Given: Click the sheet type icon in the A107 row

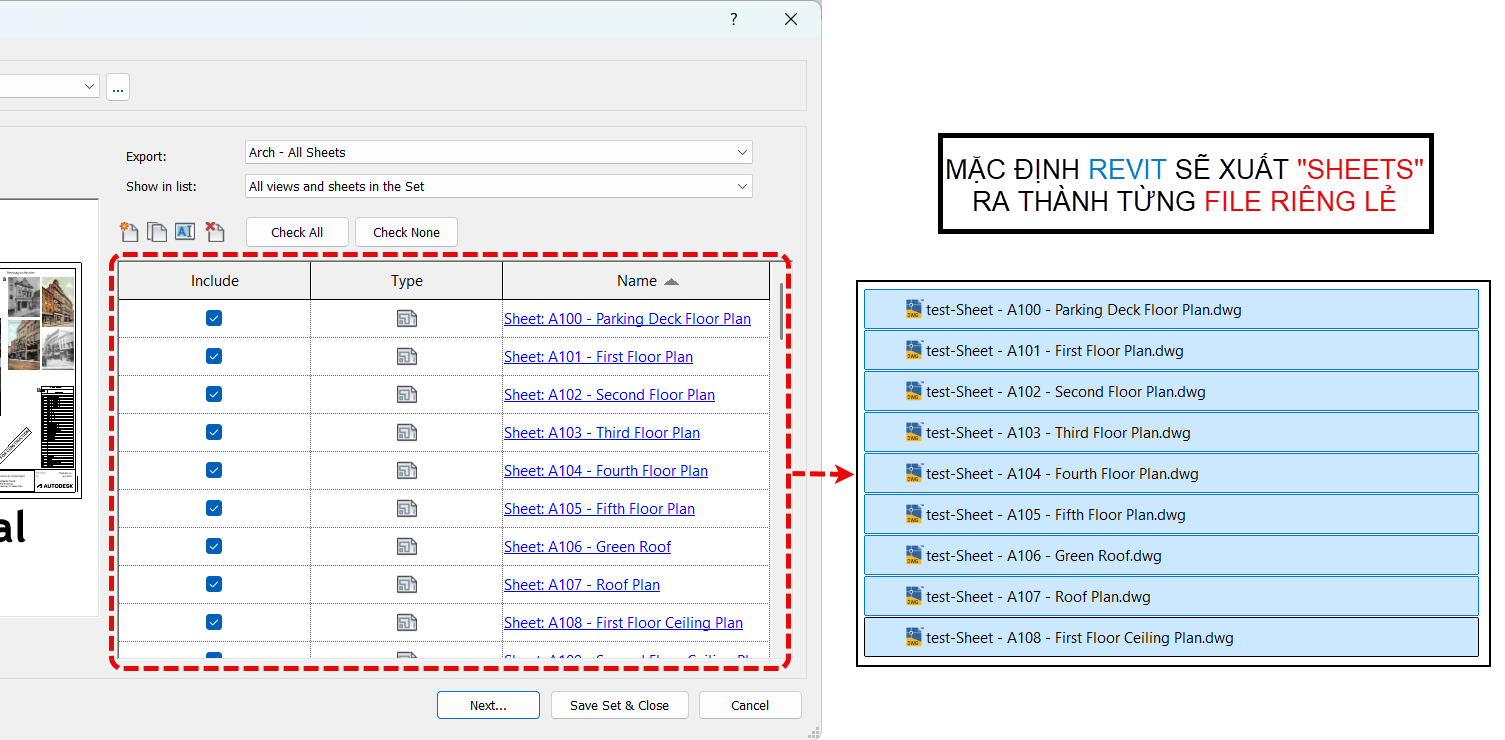Looking at the screenshot, I should (407, 585).
